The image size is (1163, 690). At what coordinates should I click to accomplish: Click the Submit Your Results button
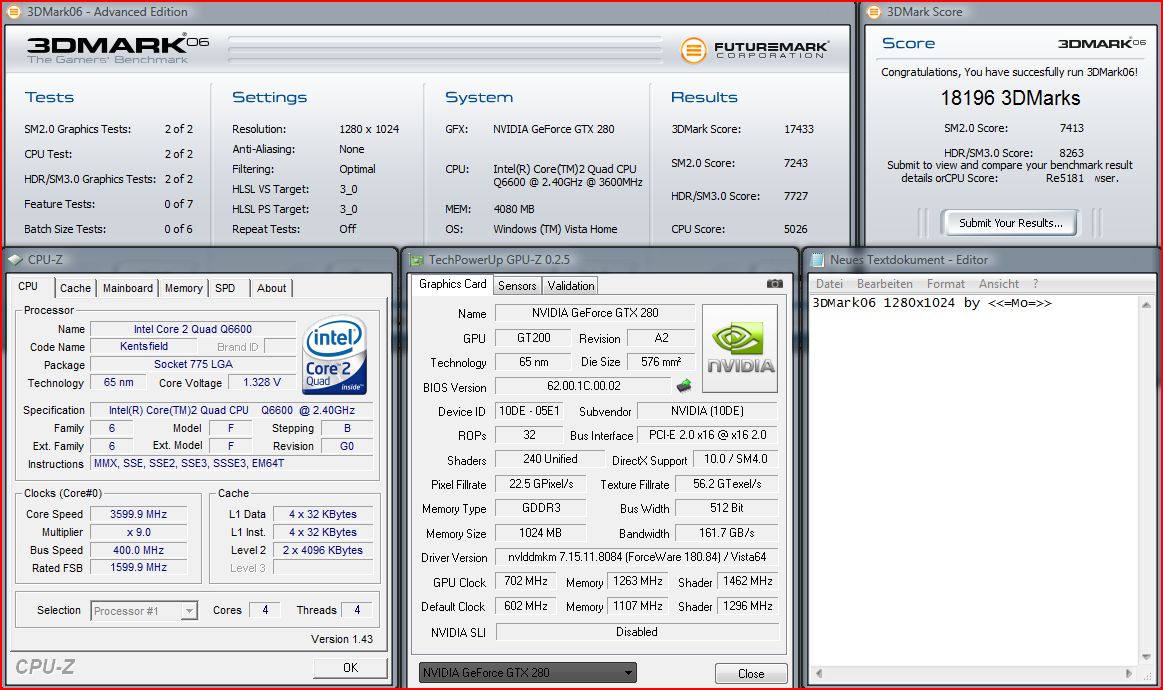[x=1010, y=223]
